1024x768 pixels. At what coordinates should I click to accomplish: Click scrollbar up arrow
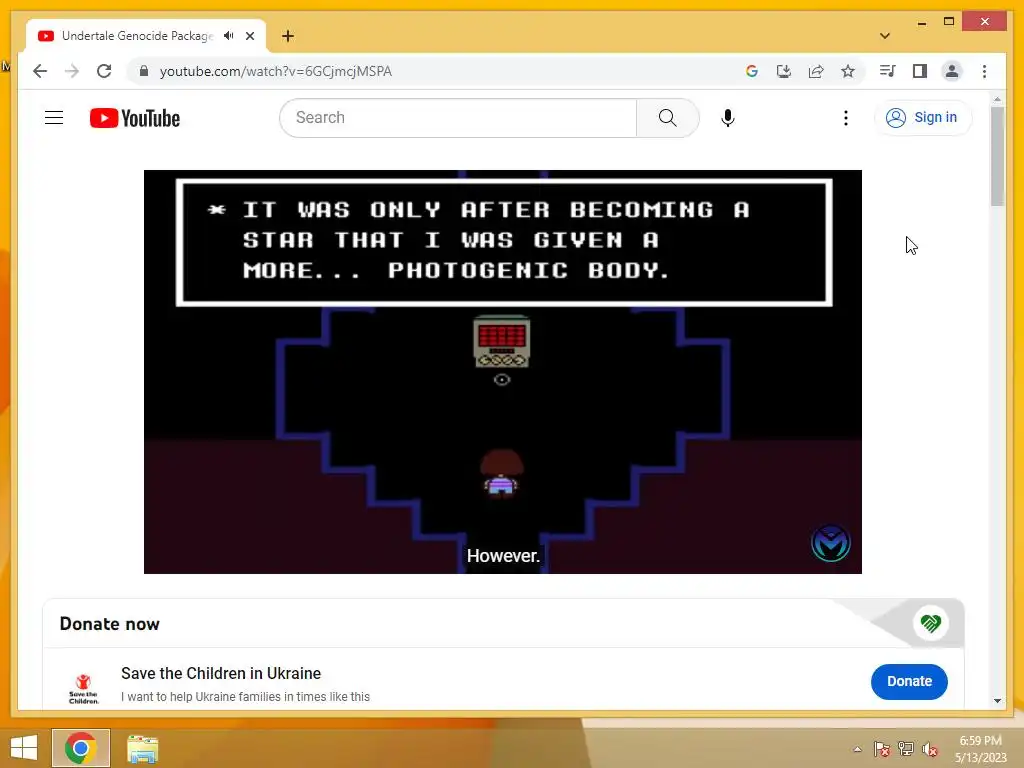pos(997,99)
